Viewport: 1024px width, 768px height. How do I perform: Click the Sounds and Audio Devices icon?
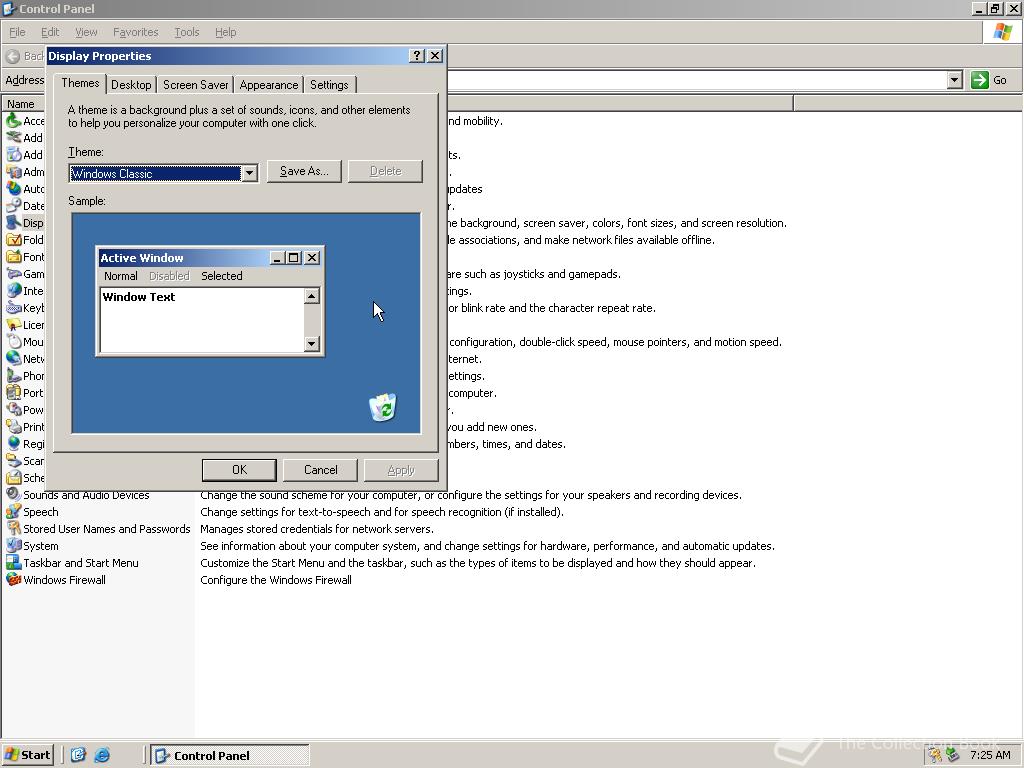pyautogui.click(x=13, y=494)
